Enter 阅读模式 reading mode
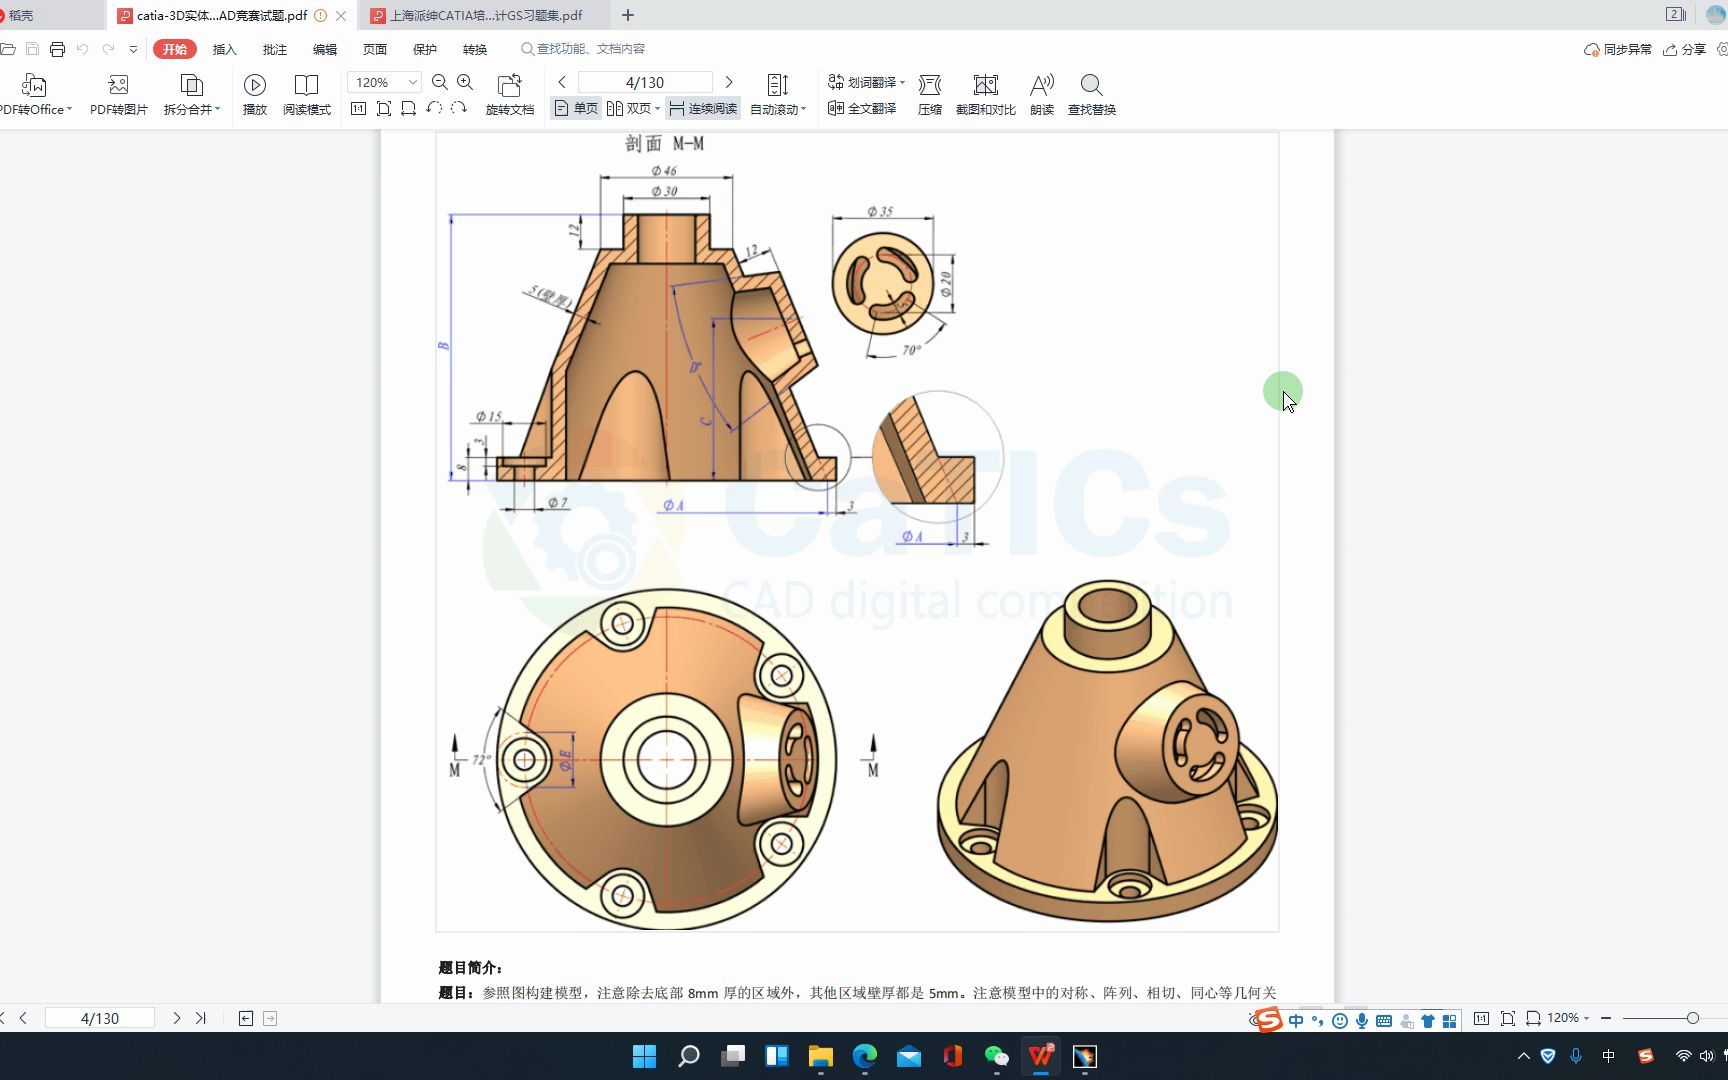The height and width of the screenshot is (1080, 1728). [306, 93]
